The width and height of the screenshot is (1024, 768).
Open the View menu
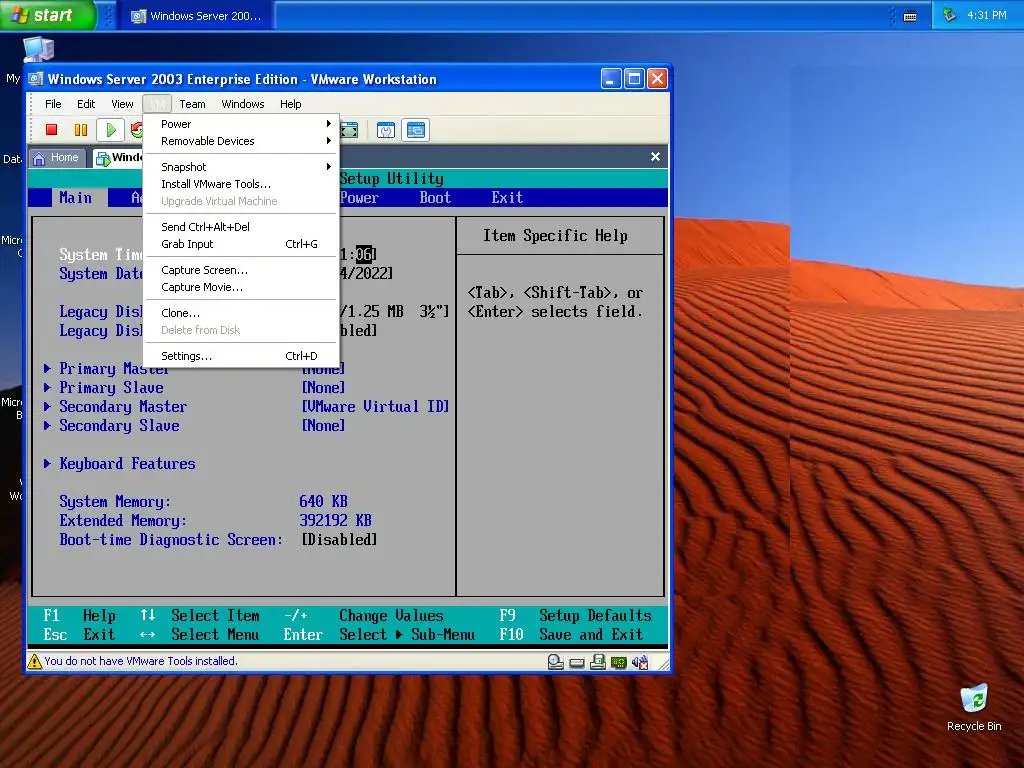click(122, 104)
